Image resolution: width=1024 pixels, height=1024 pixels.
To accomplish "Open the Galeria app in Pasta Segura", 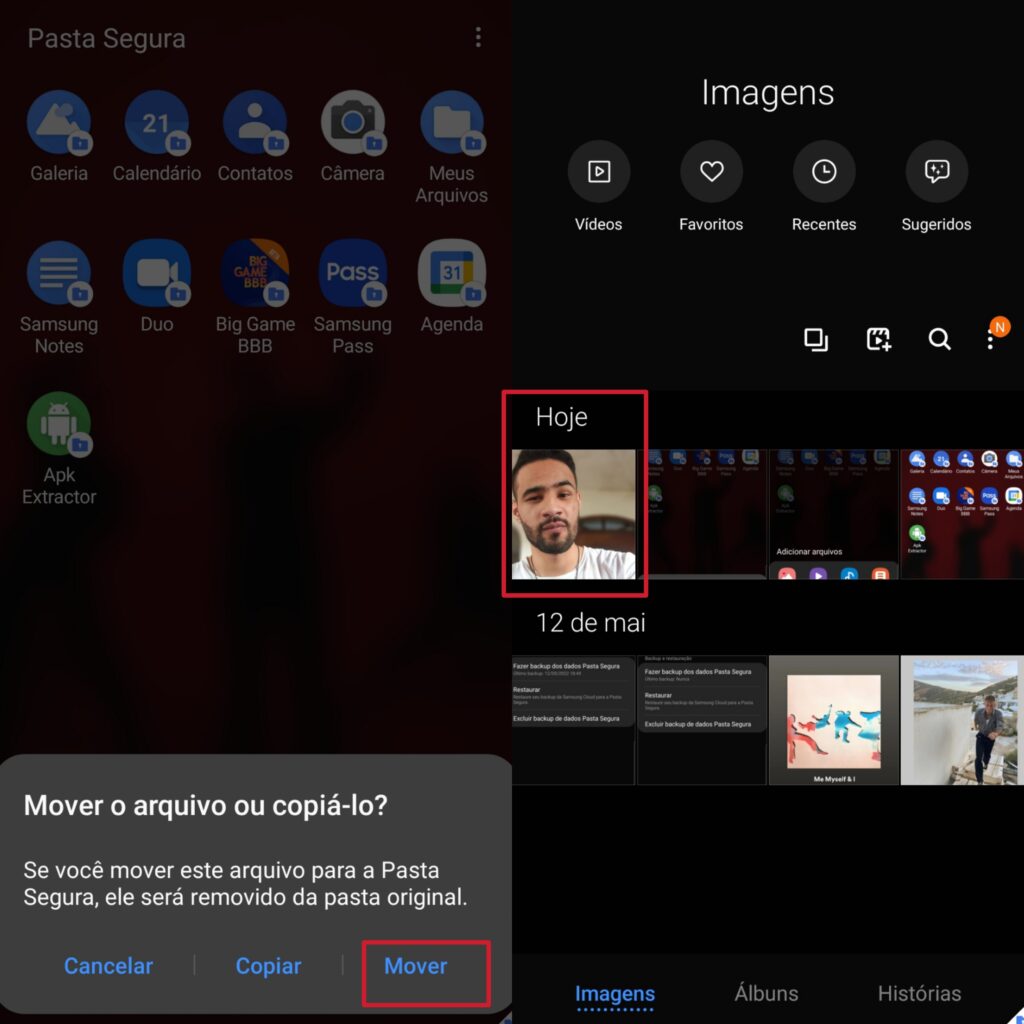I will (58, 124).
